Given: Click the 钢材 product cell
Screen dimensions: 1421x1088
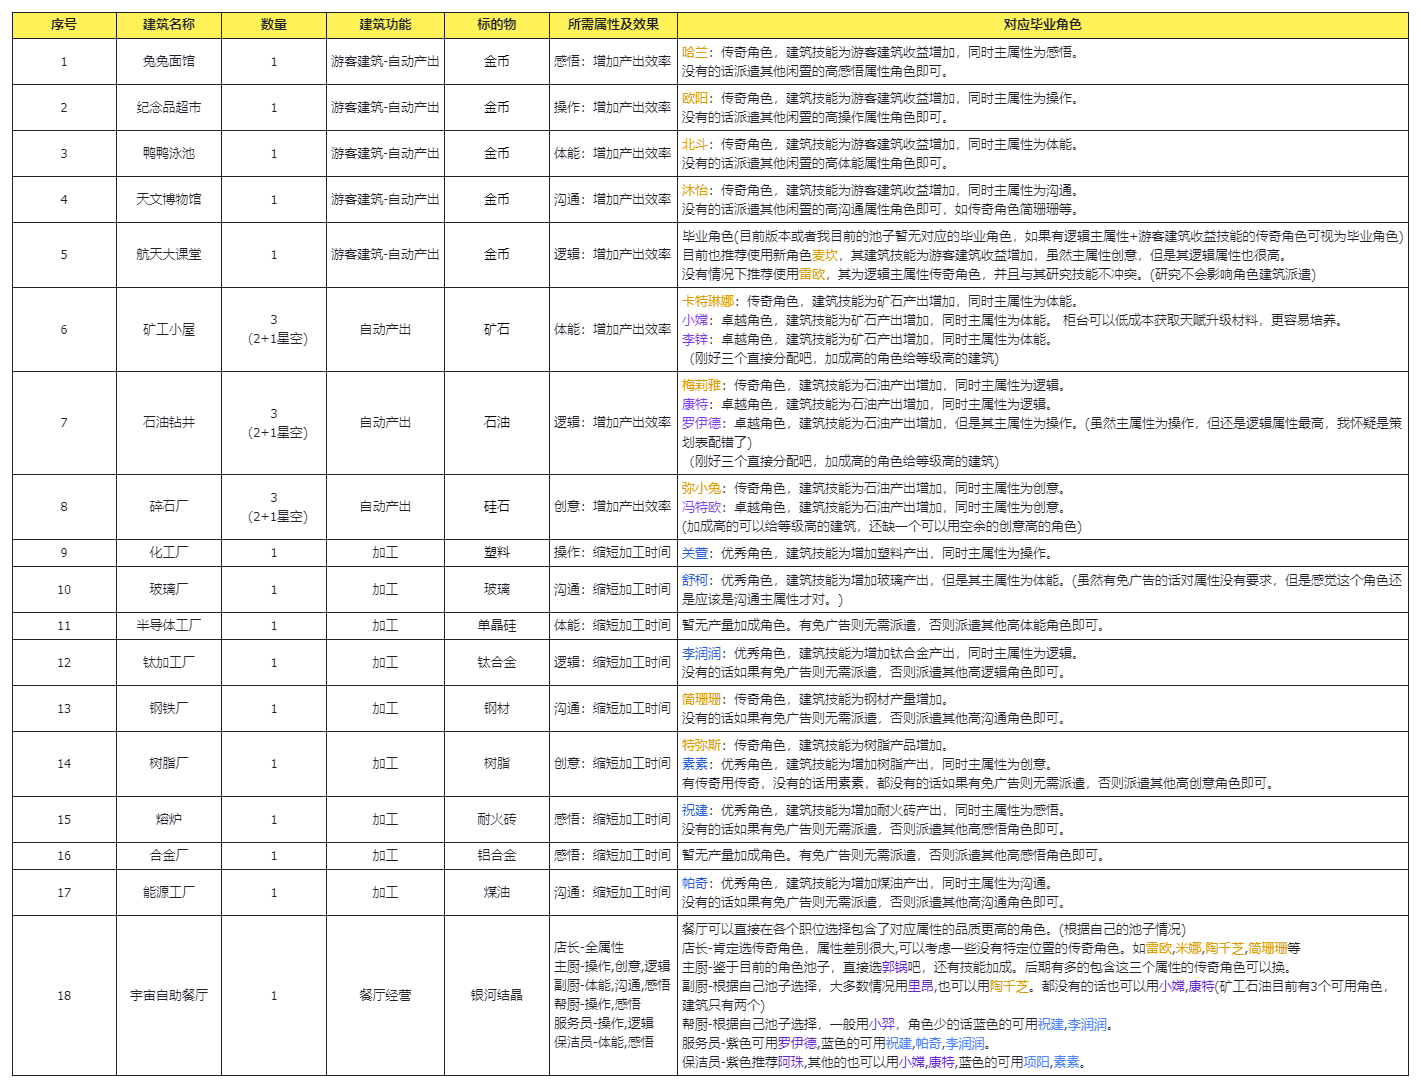Looking at the screenshot, I should [497, 709].
